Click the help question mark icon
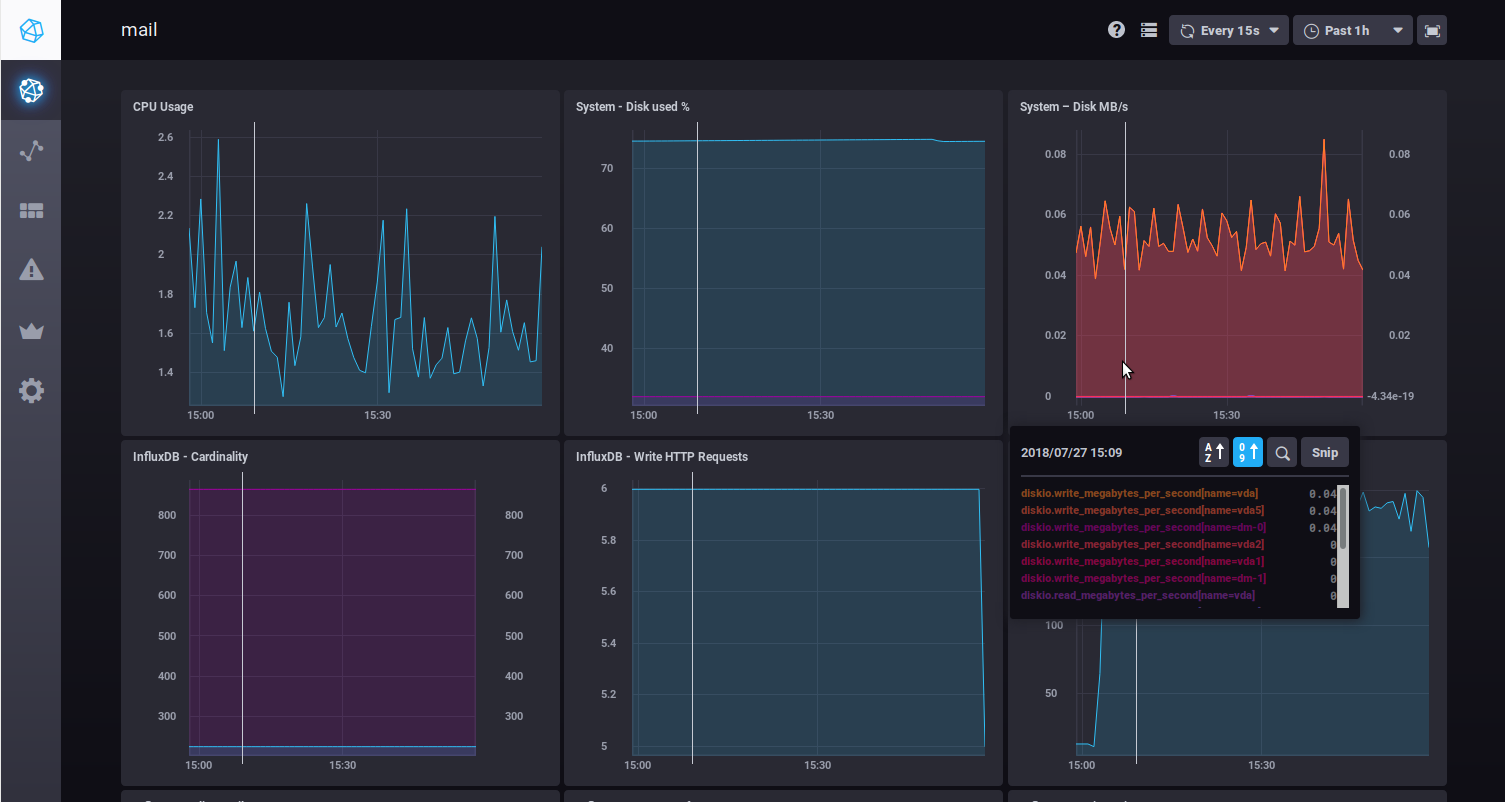 coord(1116,30)
